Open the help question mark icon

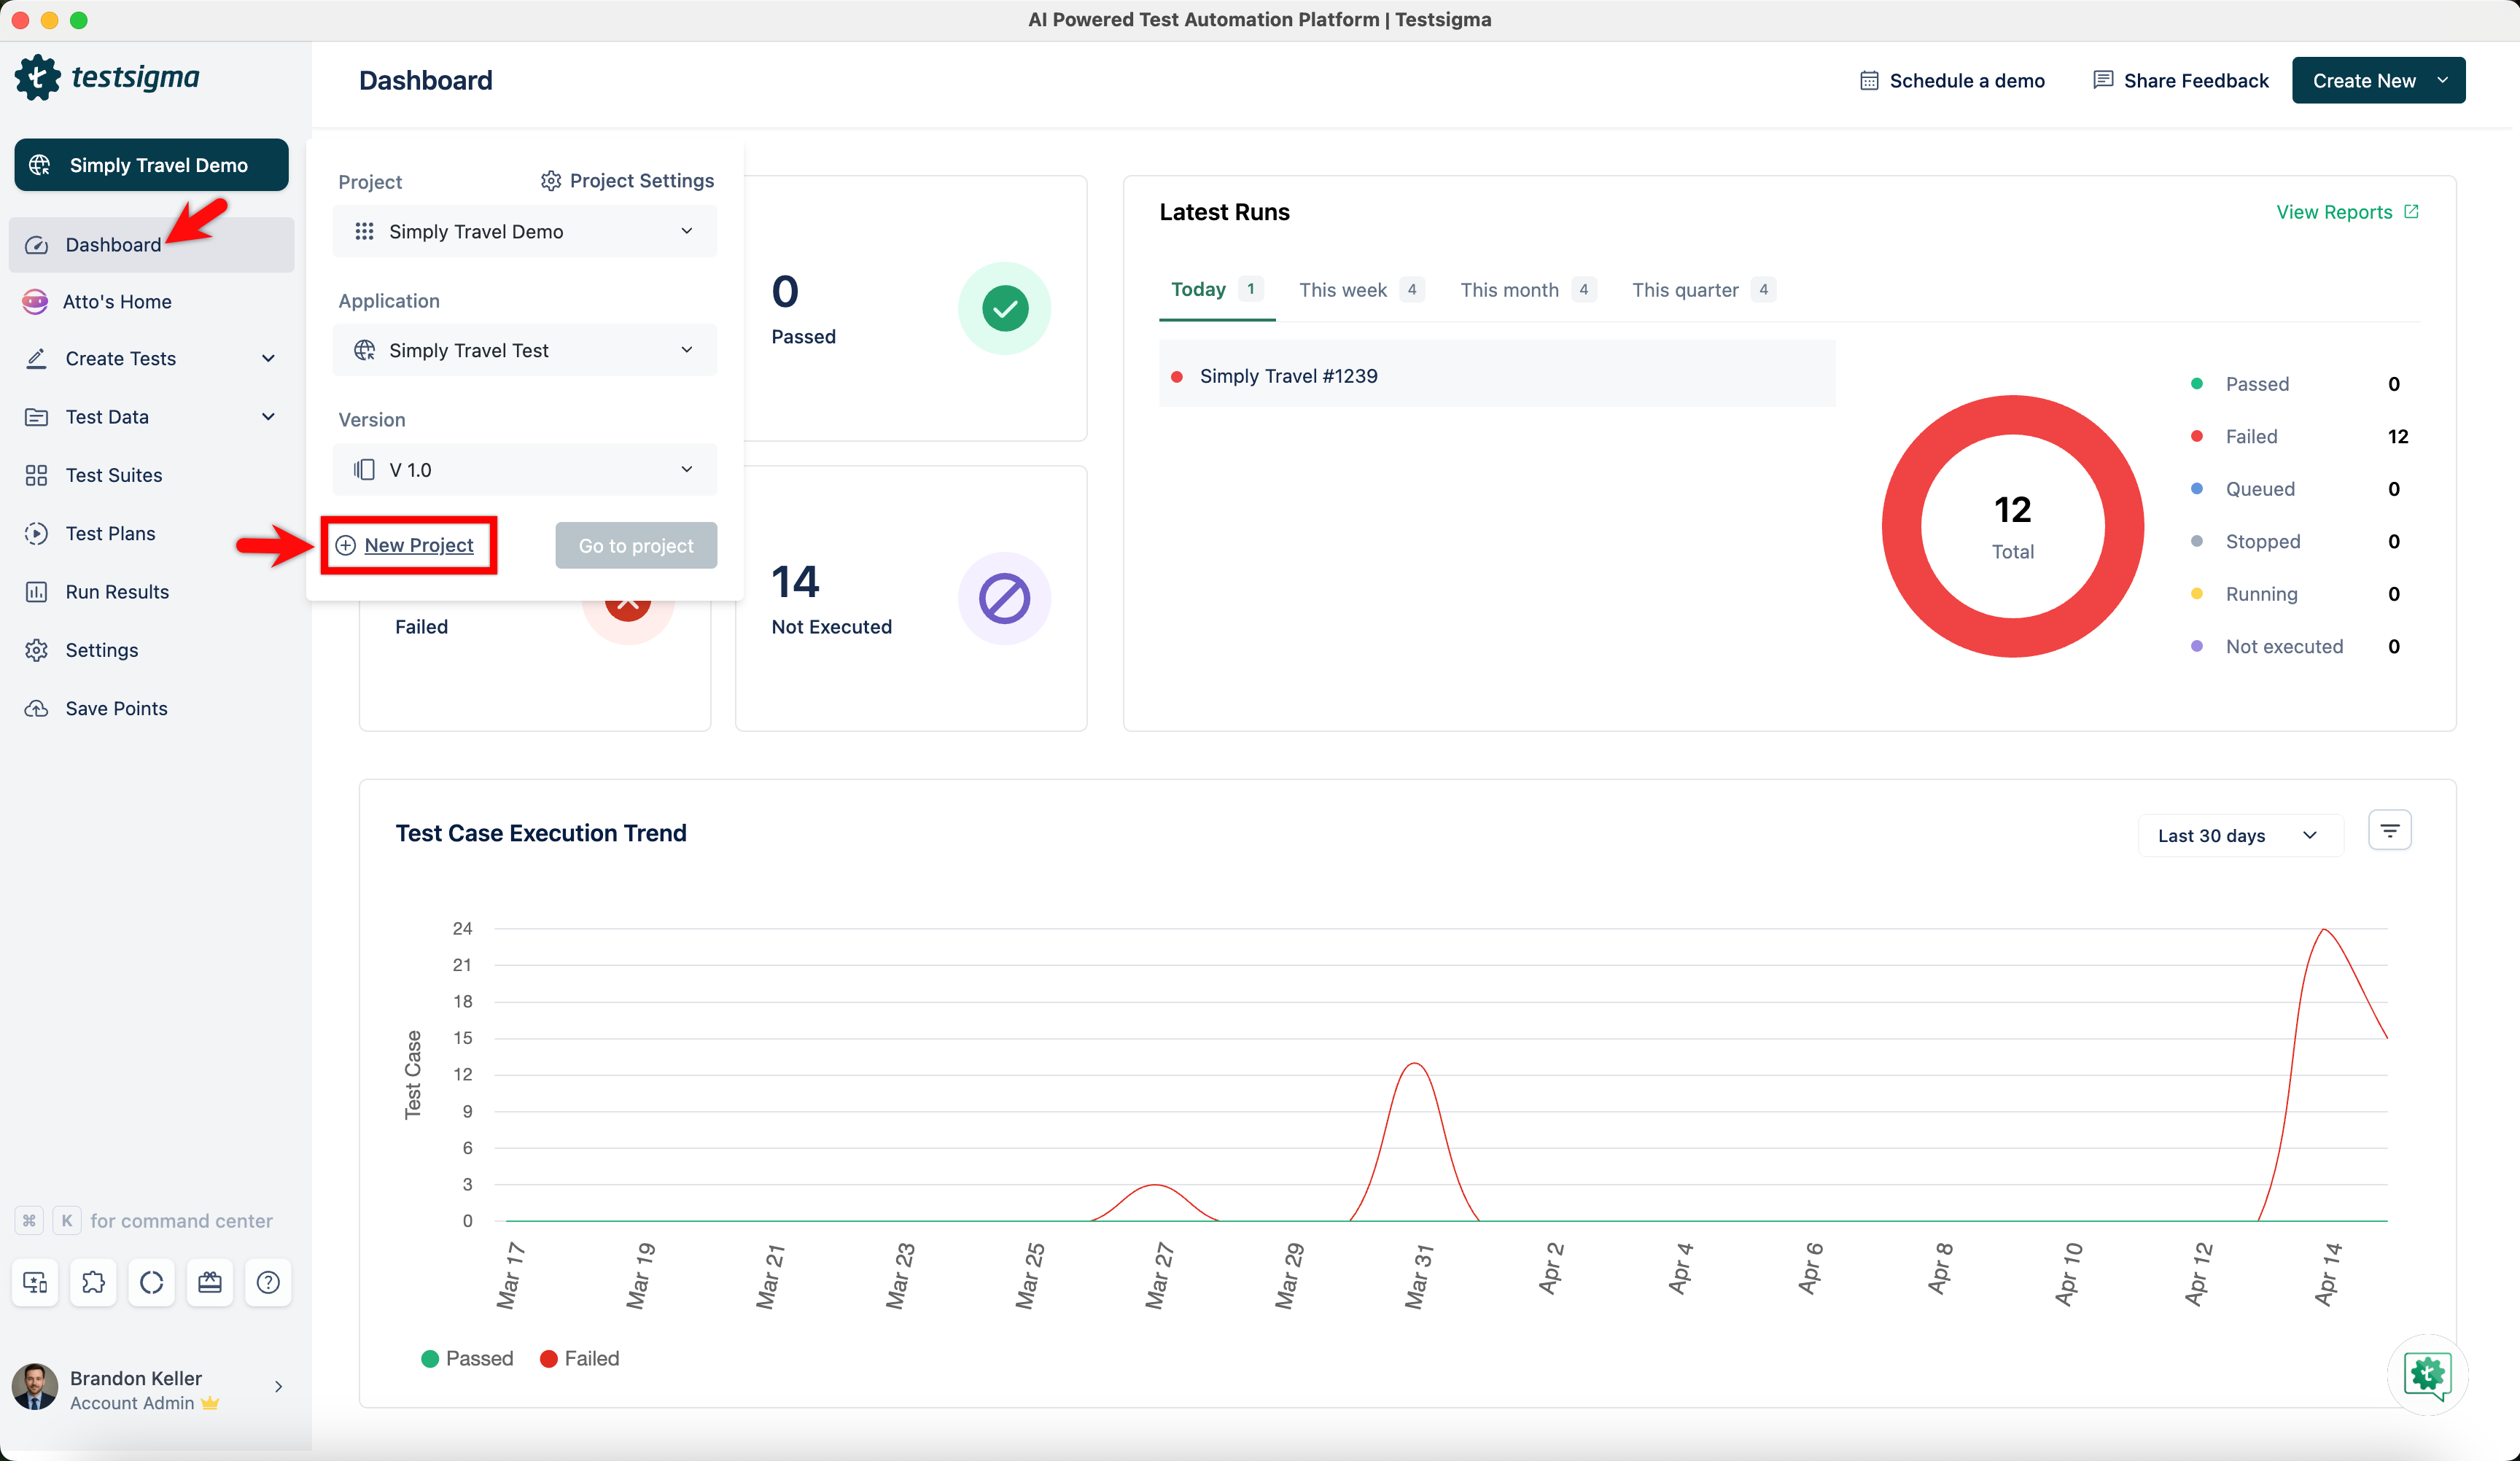click(268, 1282)
